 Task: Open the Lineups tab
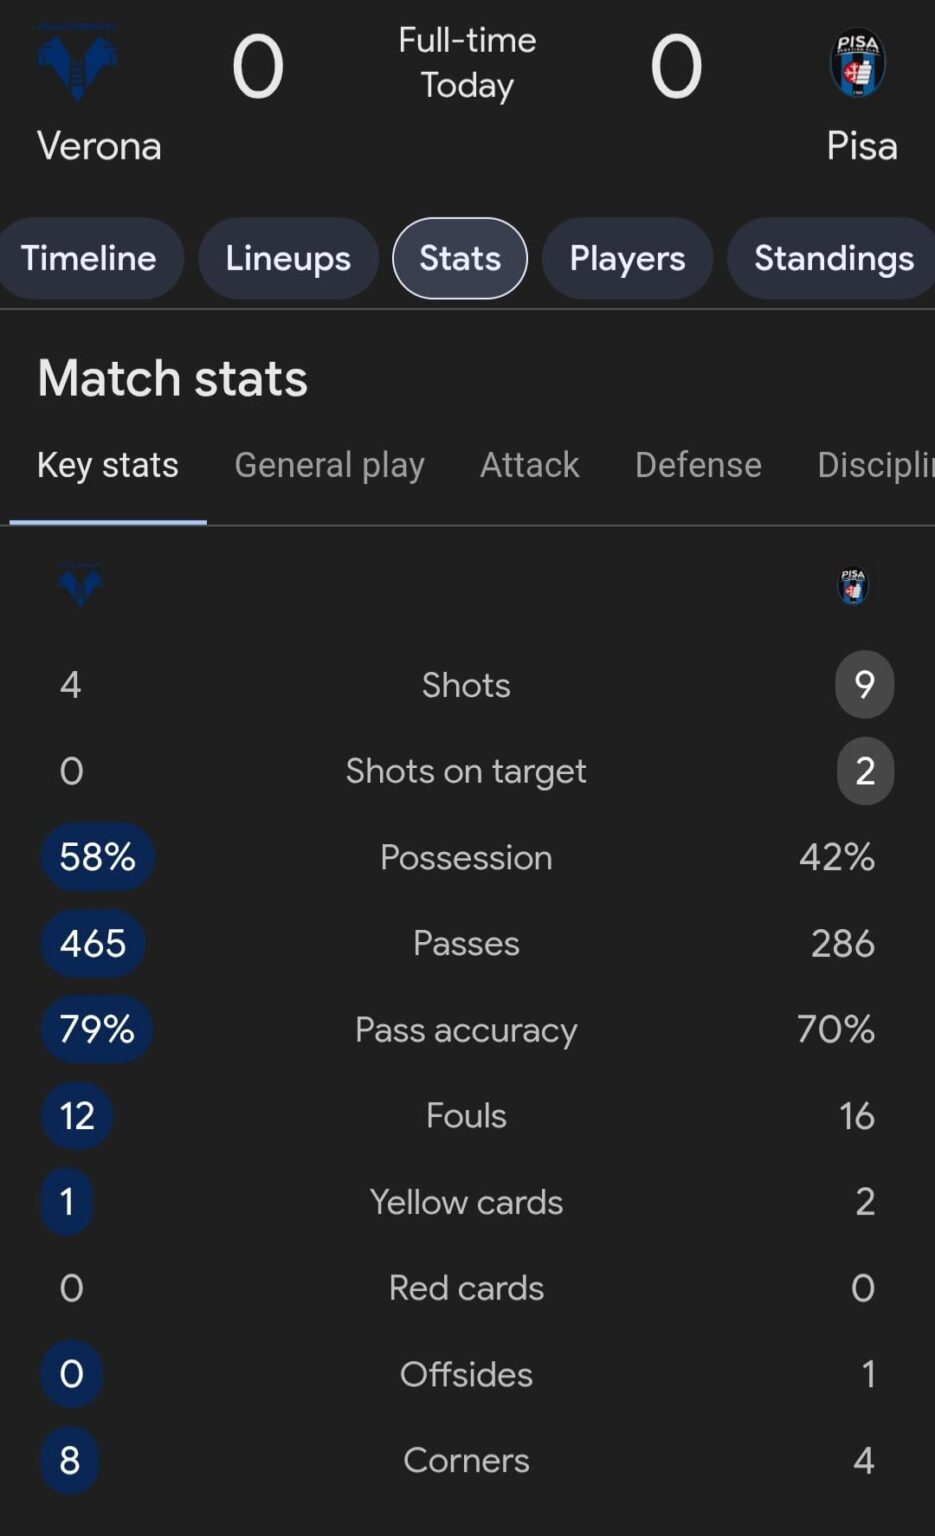[x=288, y=258]
